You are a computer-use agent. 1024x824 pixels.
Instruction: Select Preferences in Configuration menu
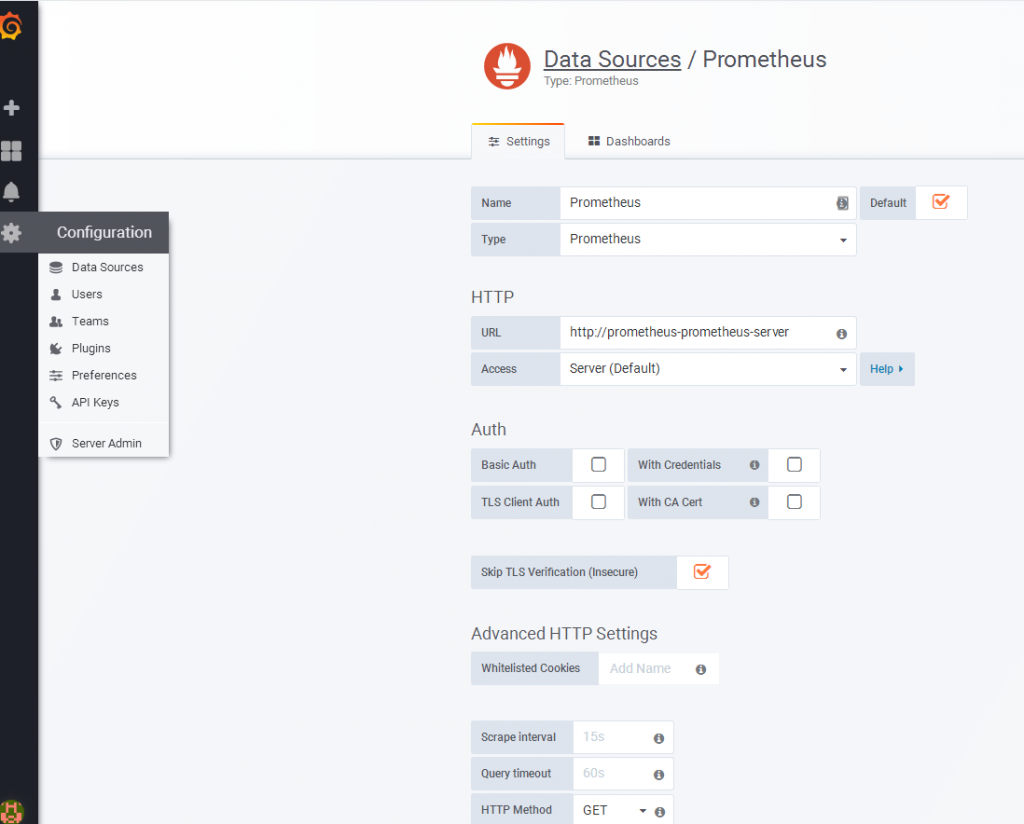[x=104, y=375]
